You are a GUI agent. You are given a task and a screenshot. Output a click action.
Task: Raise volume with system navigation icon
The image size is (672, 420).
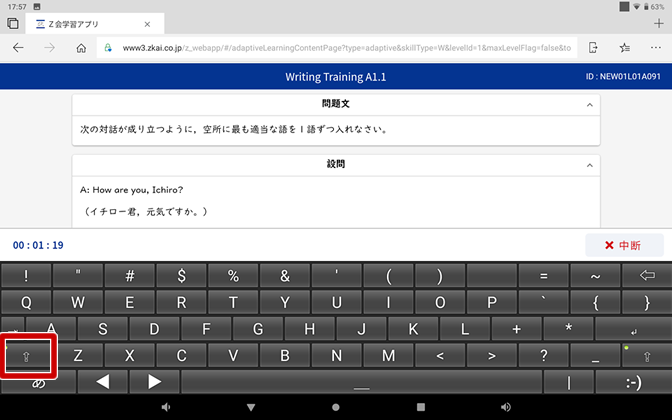coord(506,407)
